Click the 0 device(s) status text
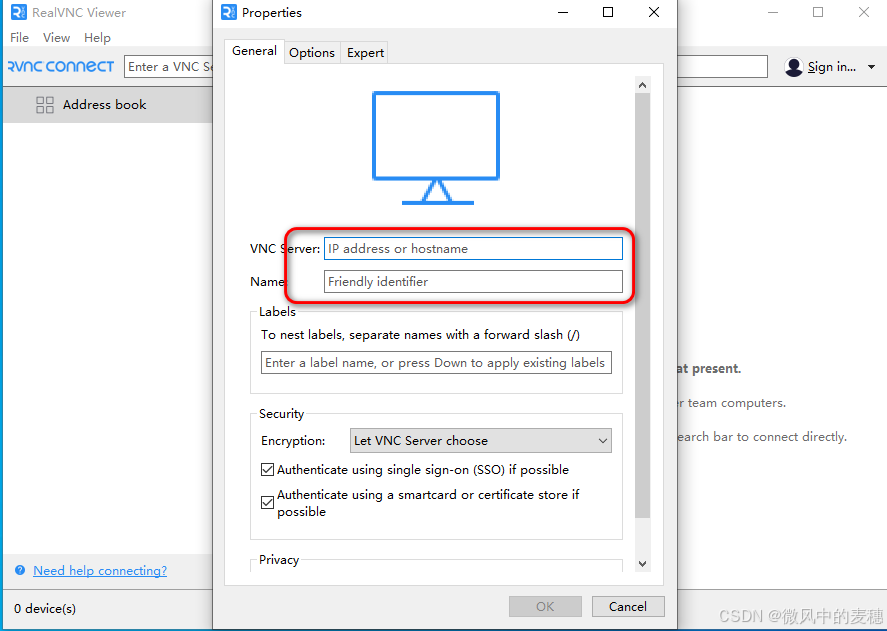 coord(45,608)
